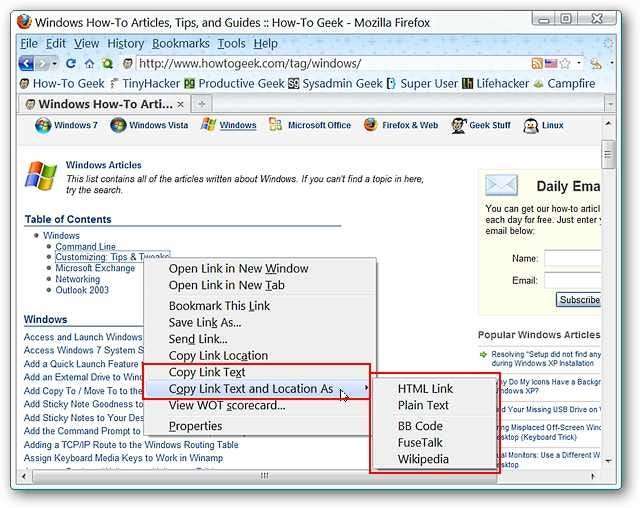Click the RSS feed icon in address bar
This screenshot has height=508, width=640.
point(537,63)
